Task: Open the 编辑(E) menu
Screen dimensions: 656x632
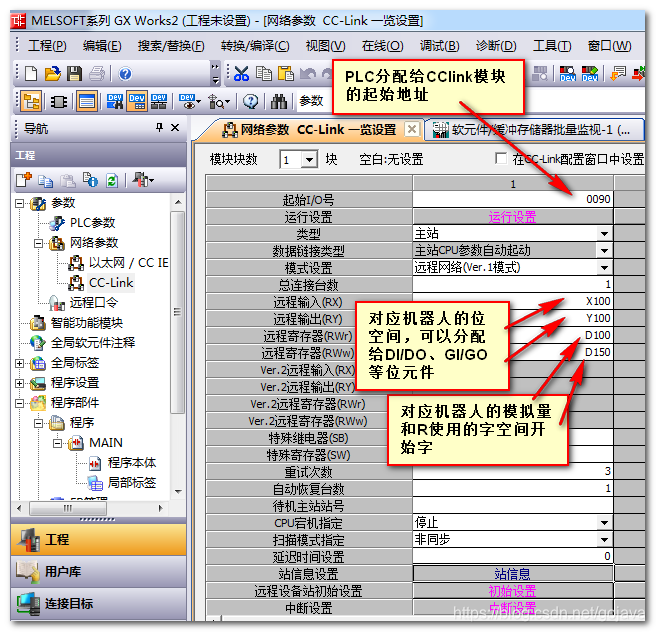Action: click(102, 46)
